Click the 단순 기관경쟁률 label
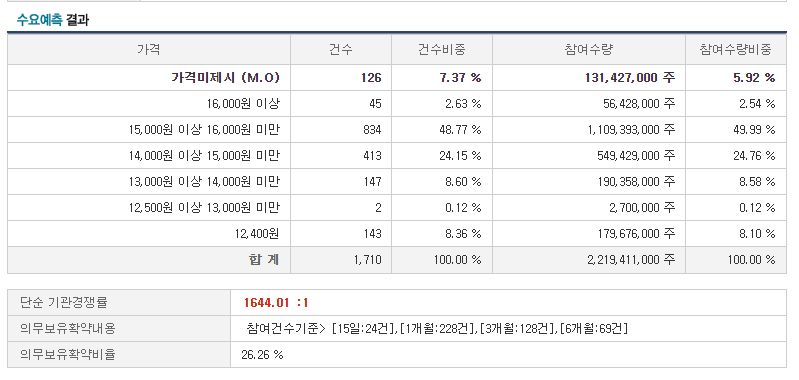This screenshot has height=380, width=799. pos(64,303)
